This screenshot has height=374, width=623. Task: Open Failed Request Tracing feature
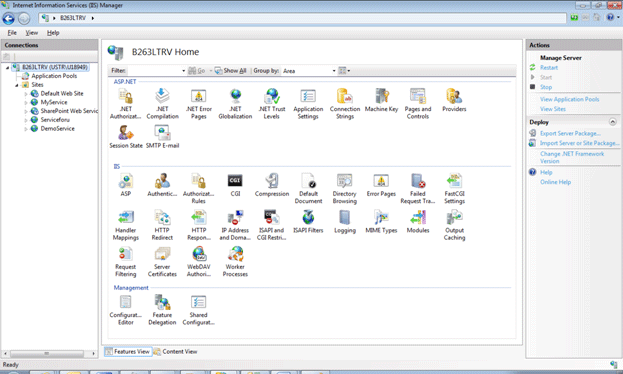418,188
